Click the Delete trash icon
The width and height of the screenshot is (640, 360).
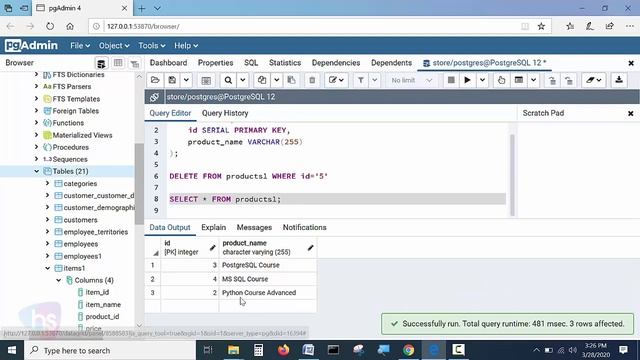click(312, 80)
